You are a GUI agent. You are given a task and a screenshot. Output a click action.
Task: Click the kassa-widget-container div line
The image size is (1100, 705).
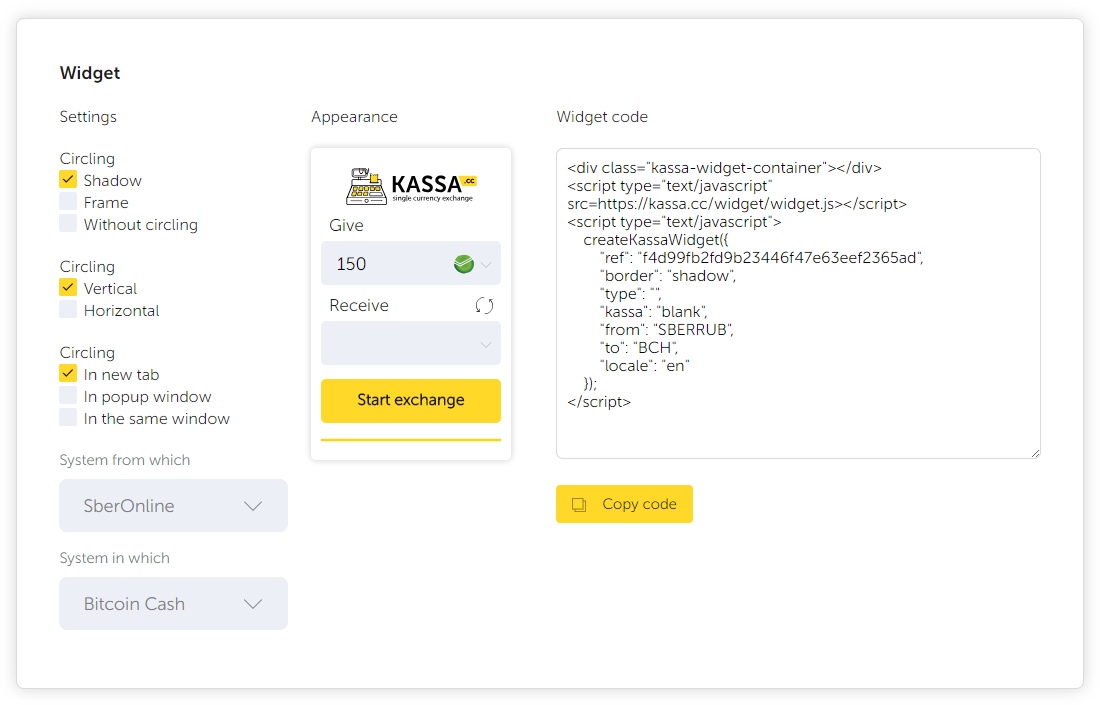(x=725, y=168)
